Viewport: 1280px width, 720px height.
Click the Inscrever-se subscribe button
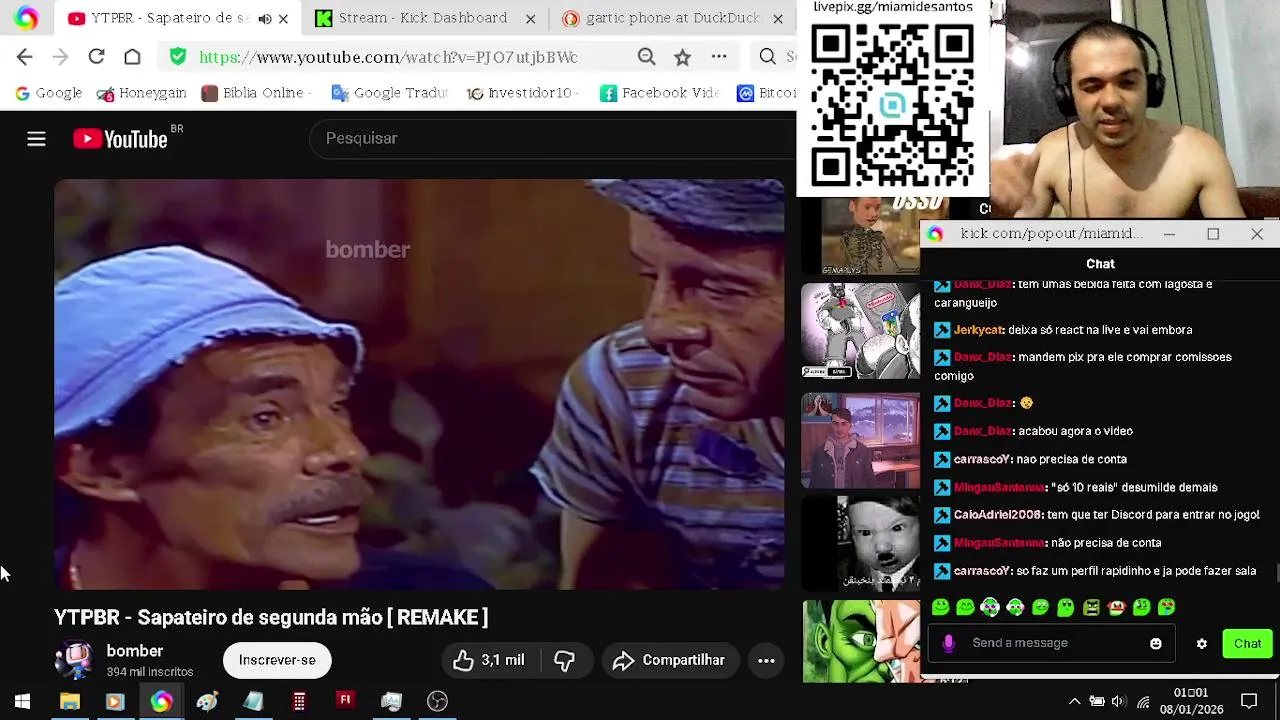277,660
